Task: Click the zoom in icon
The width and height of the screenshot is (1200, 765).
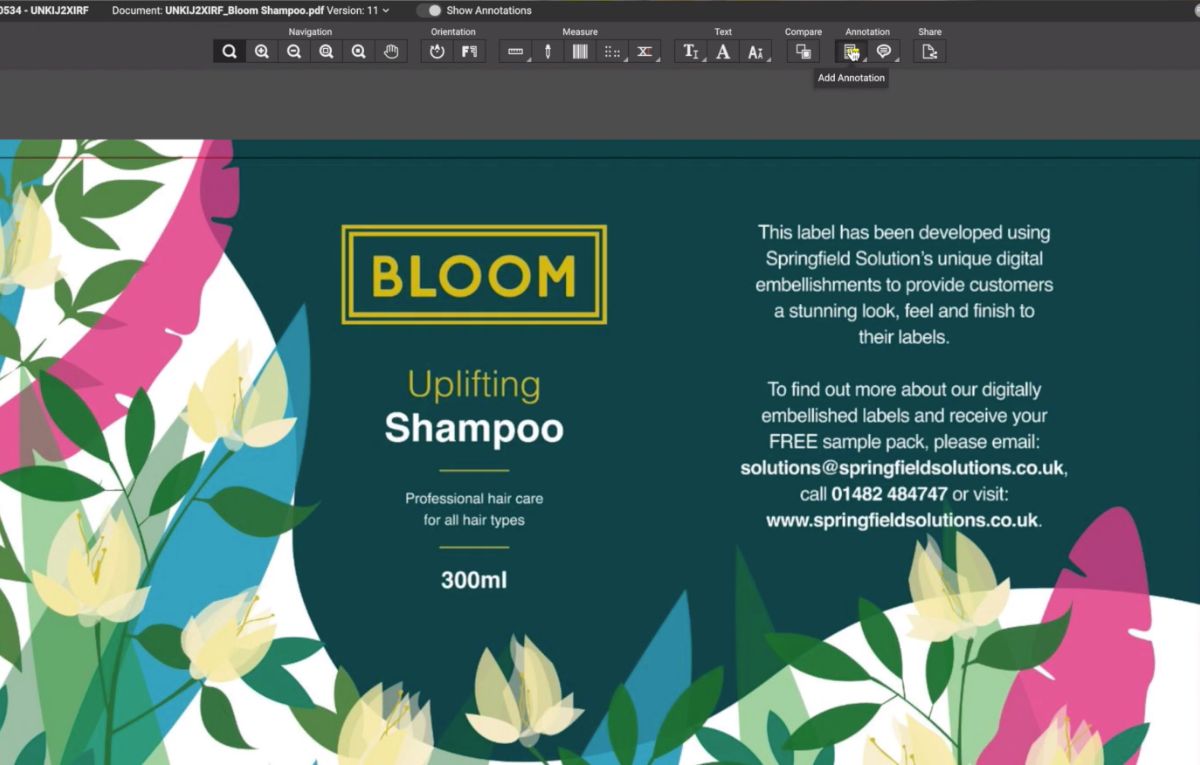Action: pos(262,52)
